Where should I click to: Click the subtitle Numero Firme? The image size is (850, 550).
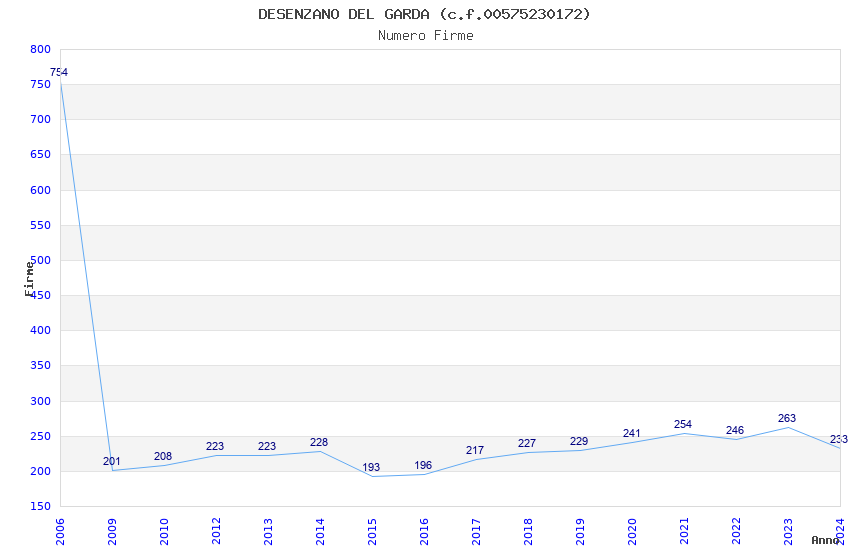(x=426, y=36)
